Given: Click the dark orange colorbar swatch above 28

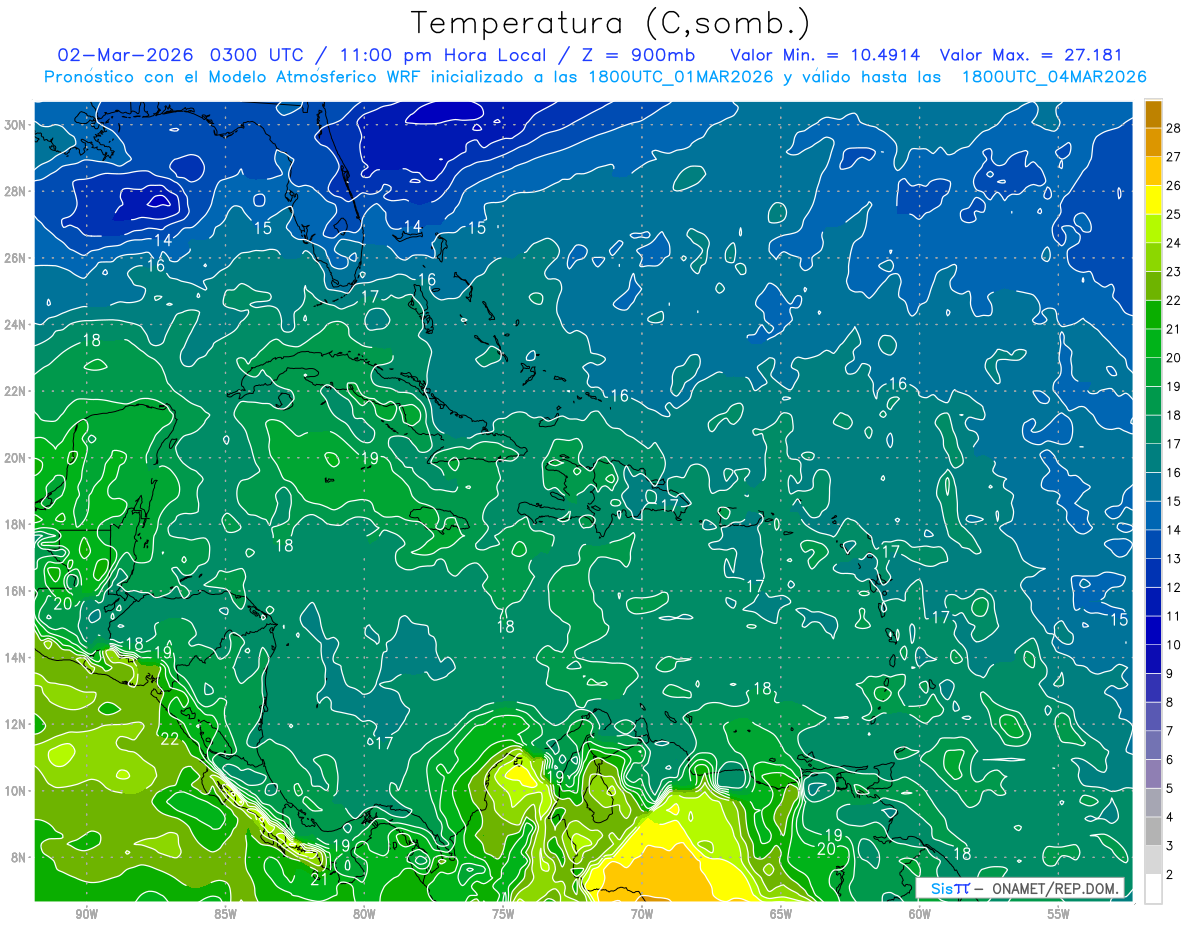Looking at the screenshot, I should click(1153, 114).
